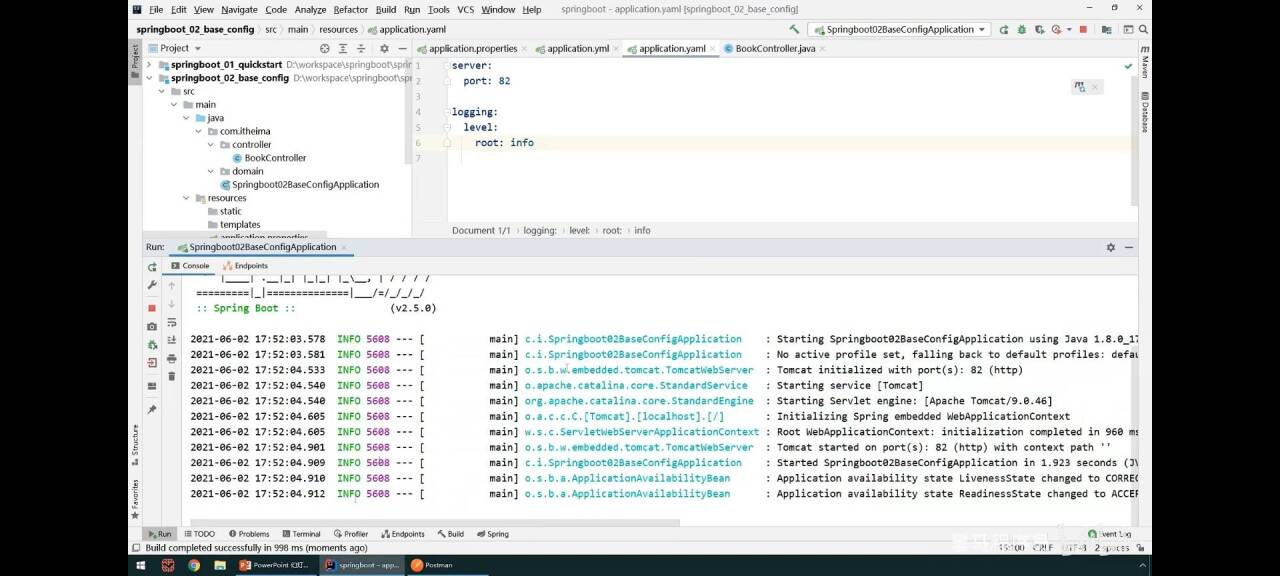Open the Spring tool window
This screenshot has height=576, width=1280.
492,534
